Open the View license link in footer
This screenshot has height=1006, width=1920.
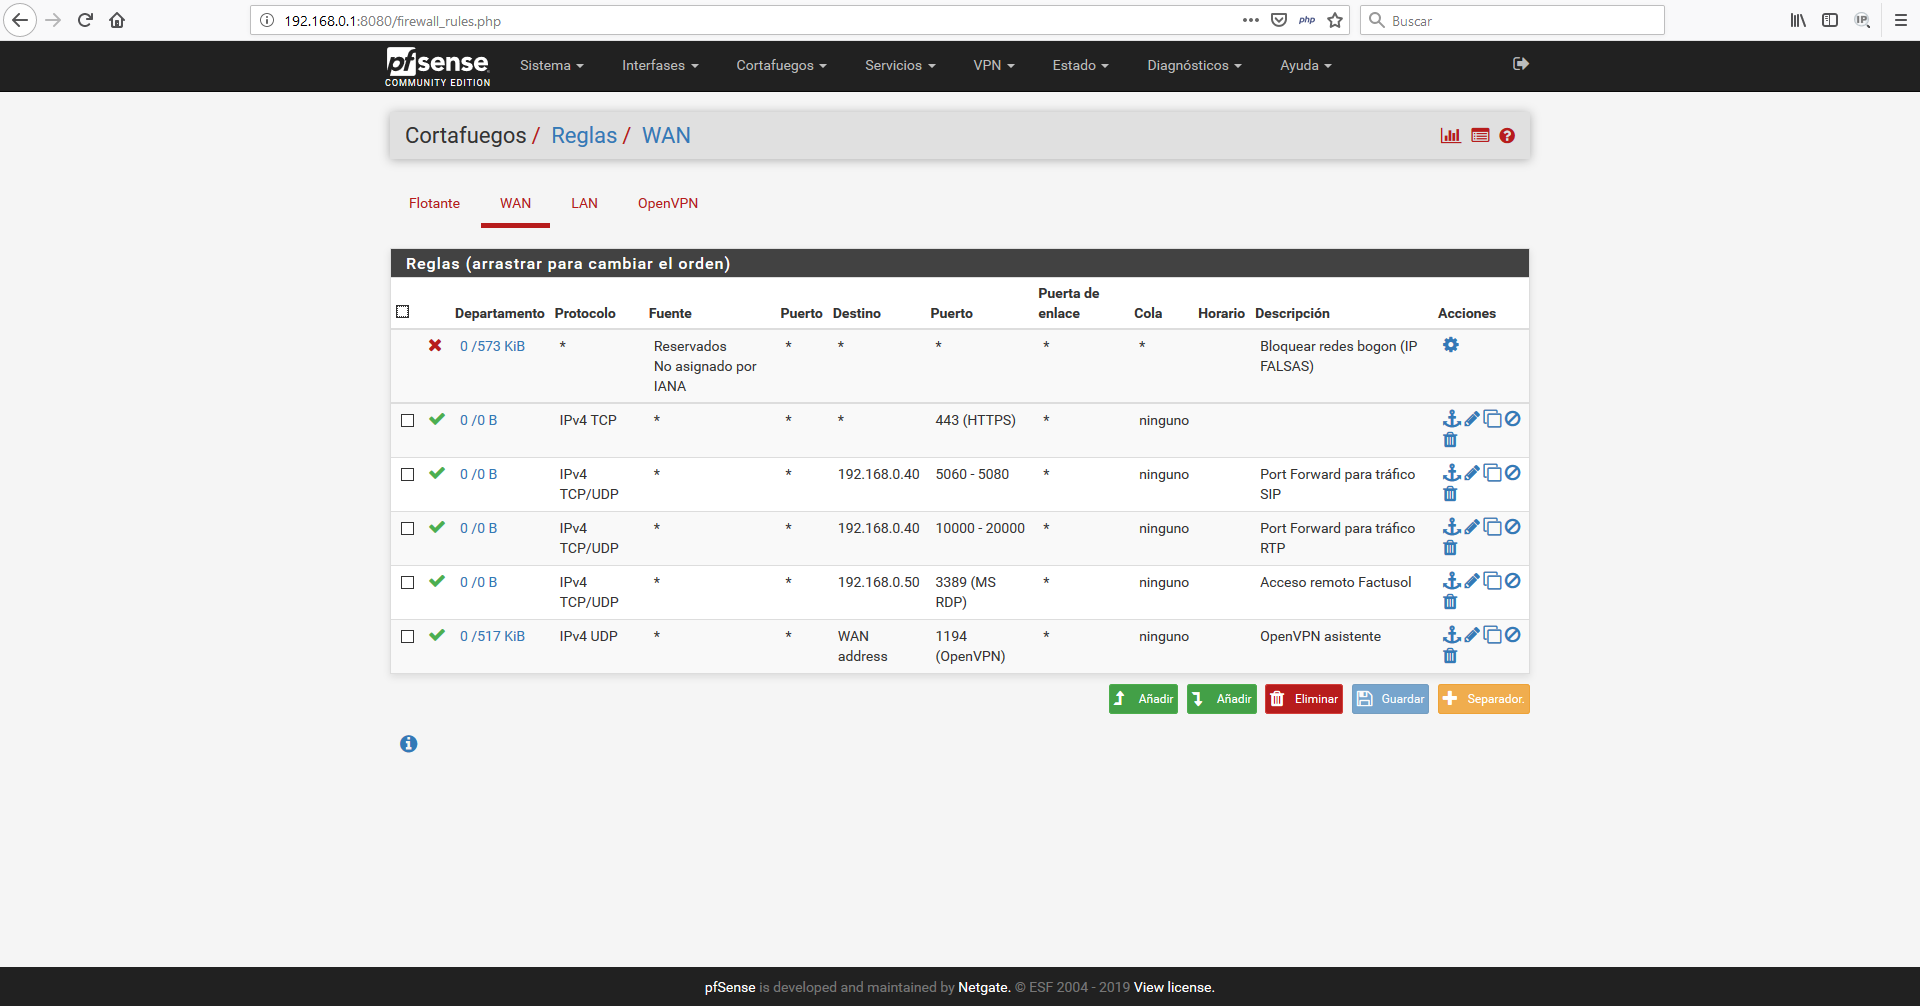tap(1174, 987)
